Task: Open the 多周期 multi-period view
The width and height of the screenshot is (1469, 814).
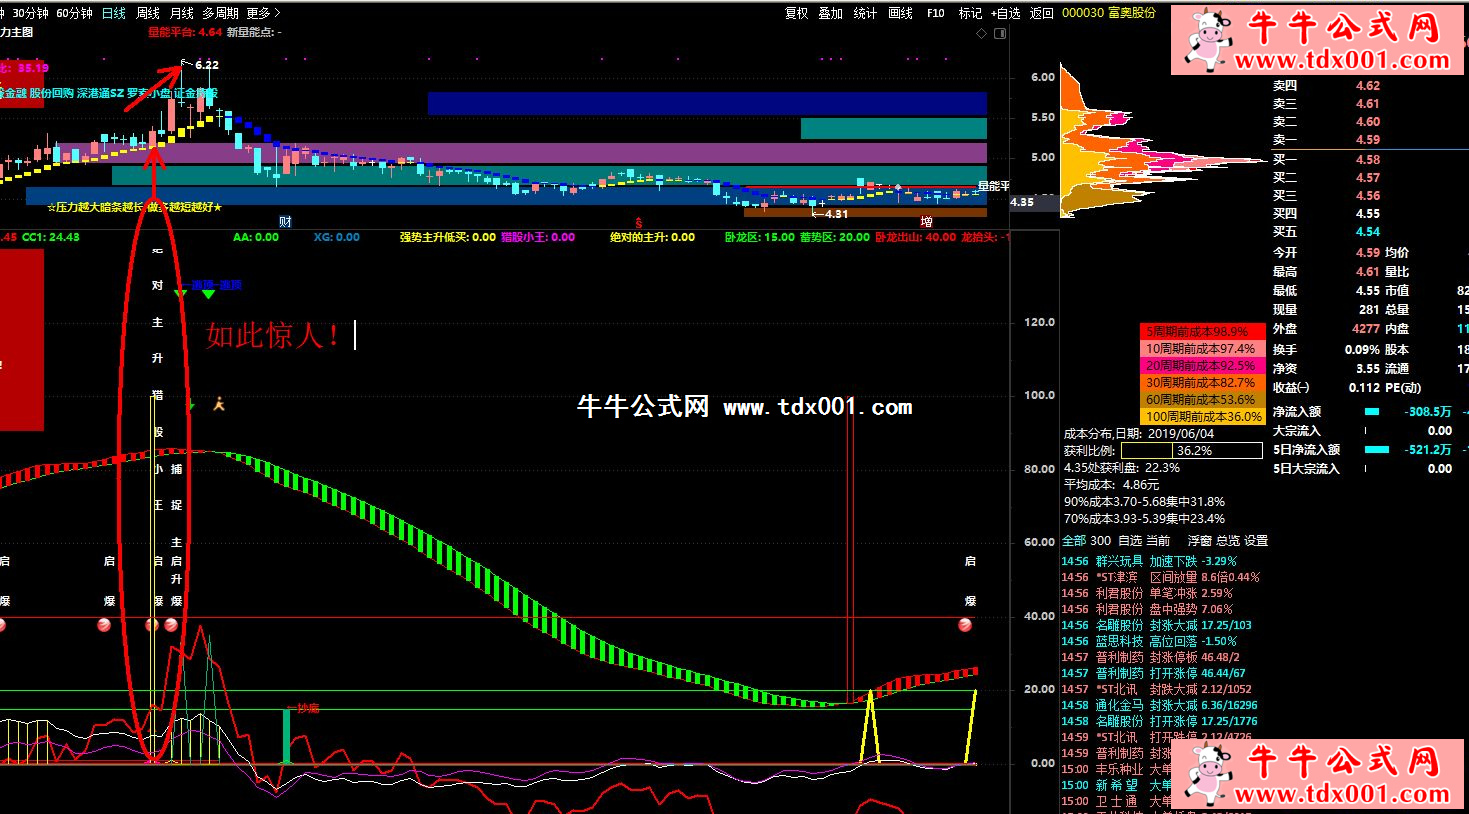Action: click(220, 13)
